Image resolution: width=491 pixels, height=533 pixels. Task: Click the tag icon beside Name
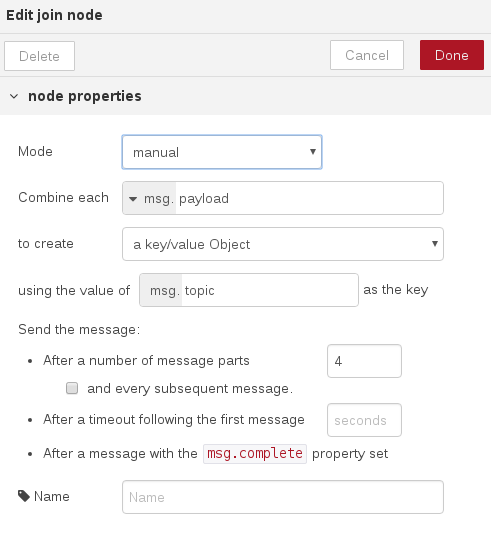[24, 496]
